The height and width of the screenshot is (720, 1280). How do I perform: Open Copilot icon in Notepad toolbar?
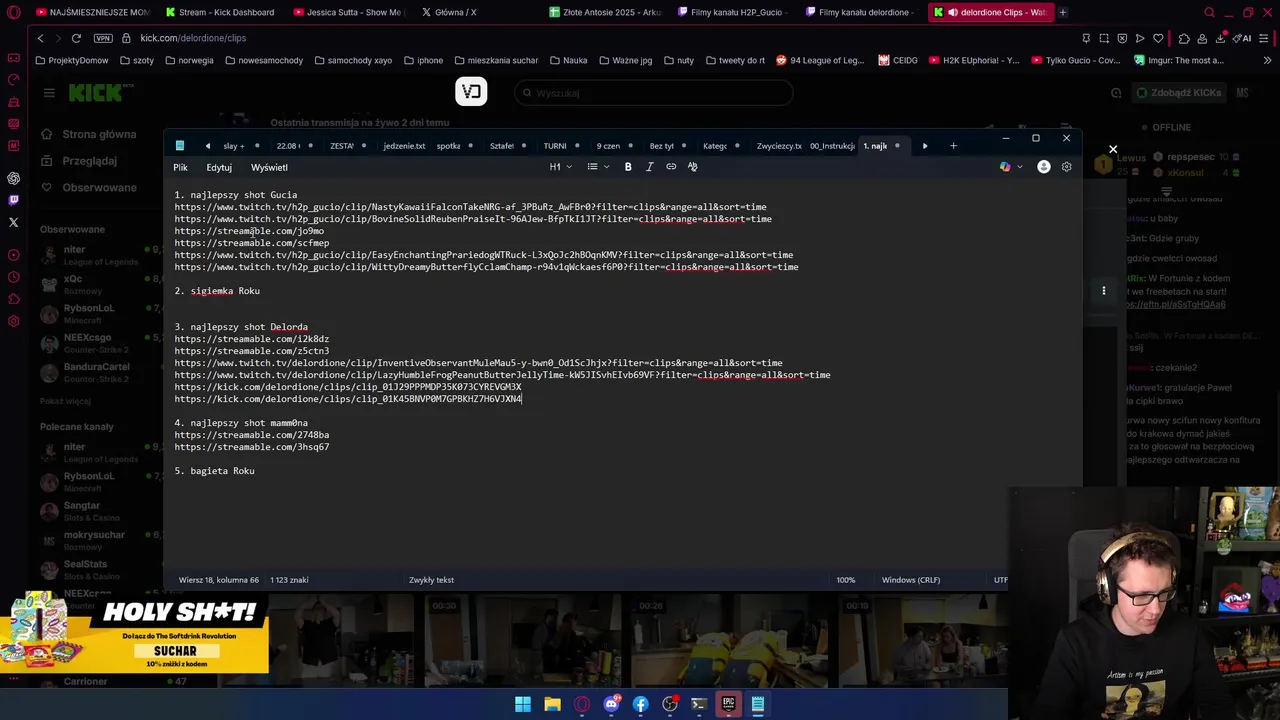click(x=1005, y=167)
